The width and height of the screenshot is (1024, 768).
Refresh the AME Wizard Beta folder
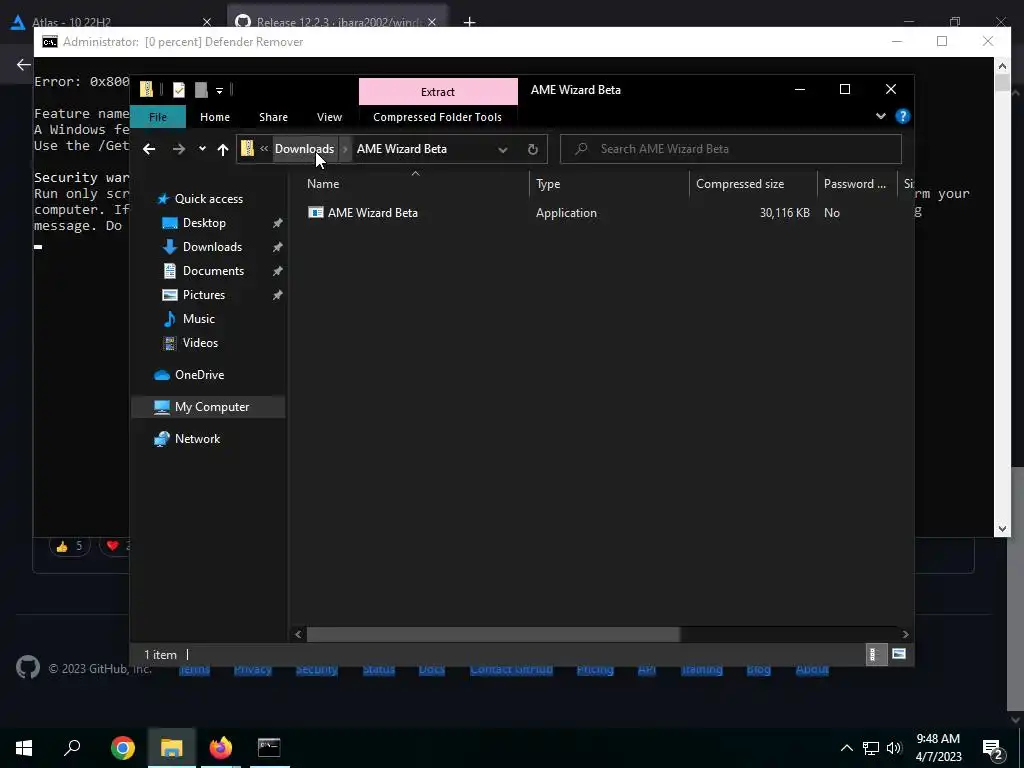pos(532,149)
